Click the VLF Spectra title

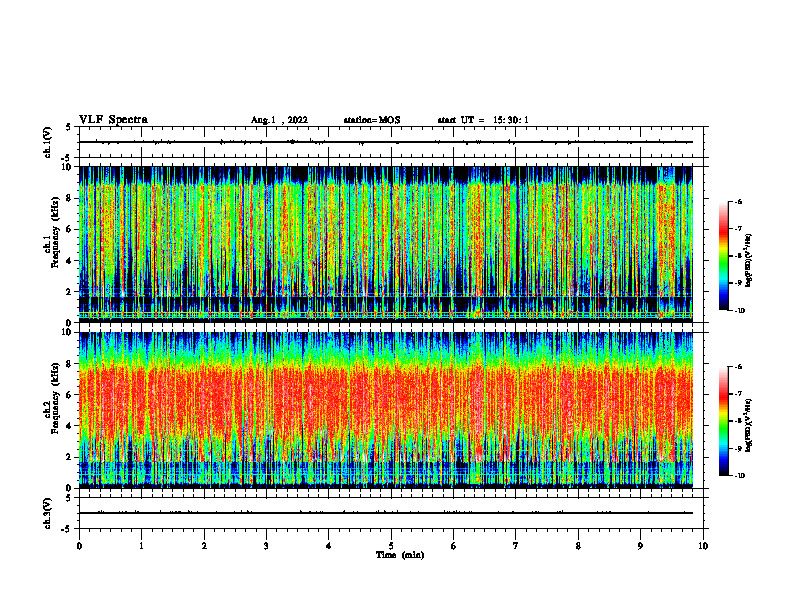[x=113, y=120]
